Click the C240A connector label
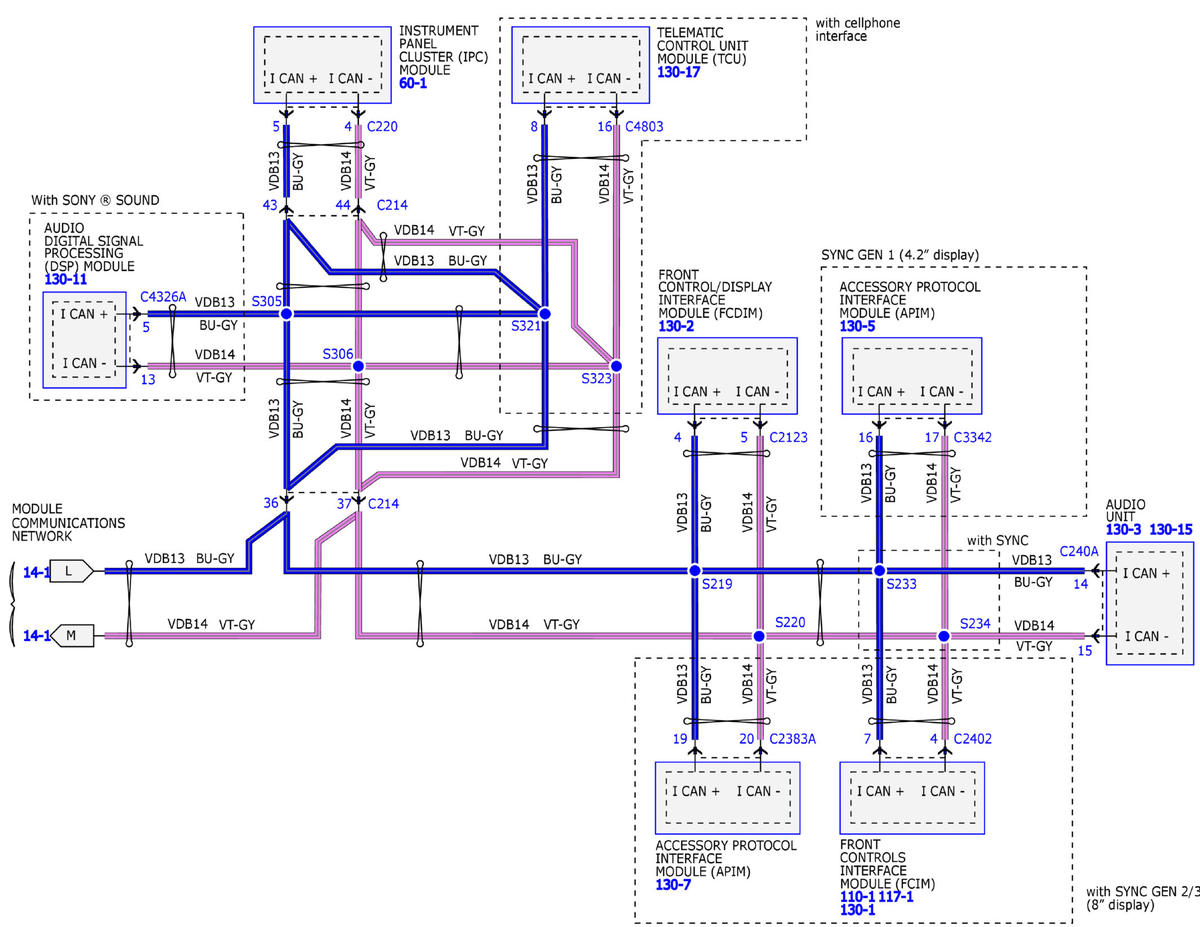The image size is (1200, 927). pos(1079,551)
